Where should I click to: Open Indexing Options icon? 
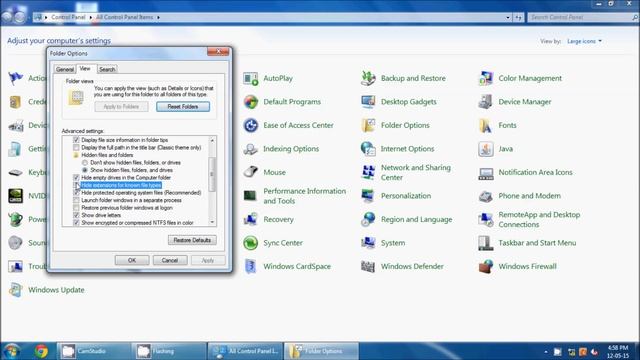tap(251, 149)
